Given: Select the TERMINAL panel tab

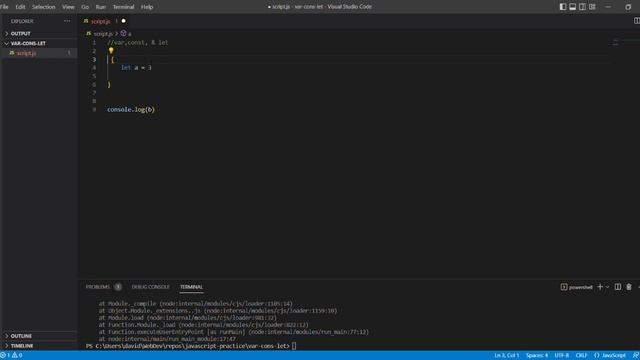Looking at the screenshot, I should point(191,287).
